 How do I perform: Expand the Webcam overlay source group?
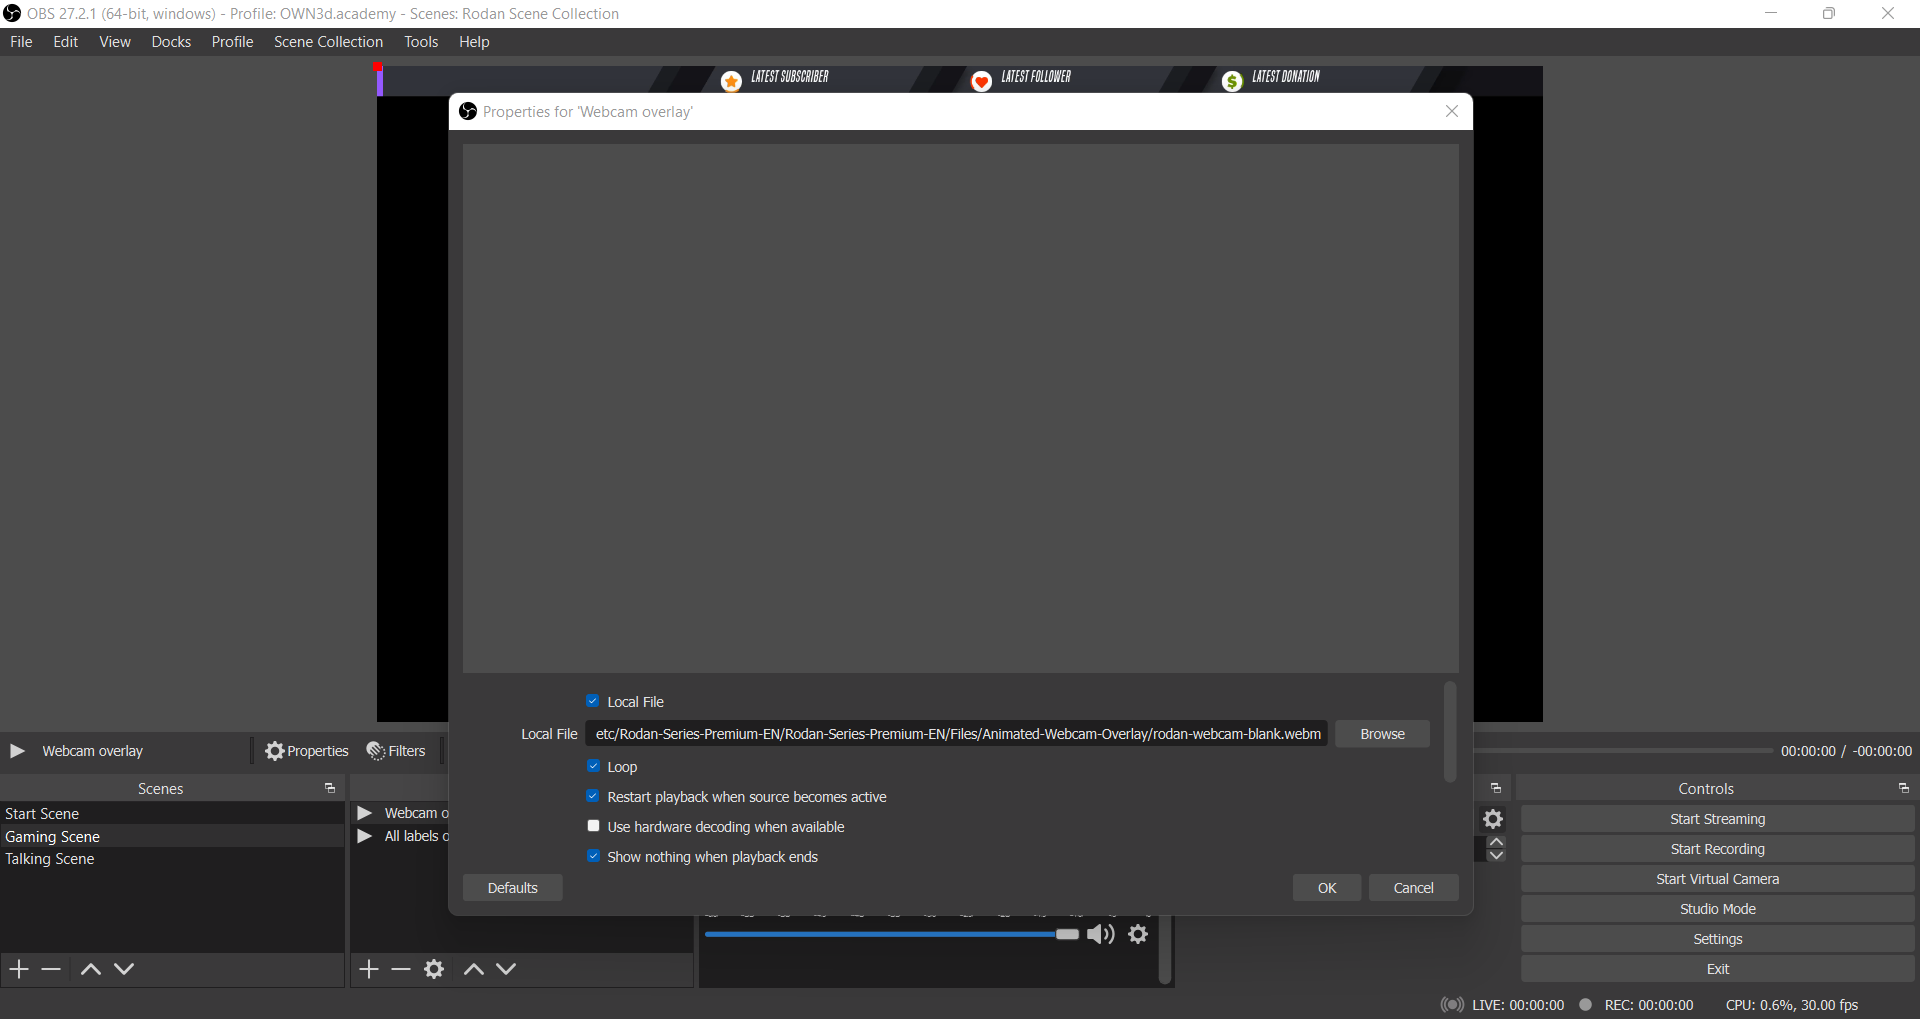point(365,813)
